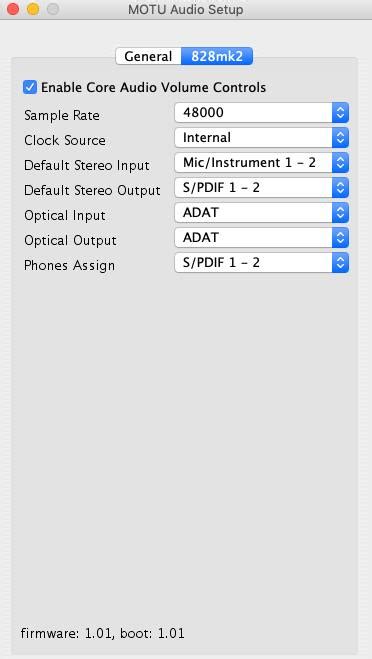Open the Phones Assign dropdown
The height and width of the screenshot is (659, 372).
[x=261, y=263]
